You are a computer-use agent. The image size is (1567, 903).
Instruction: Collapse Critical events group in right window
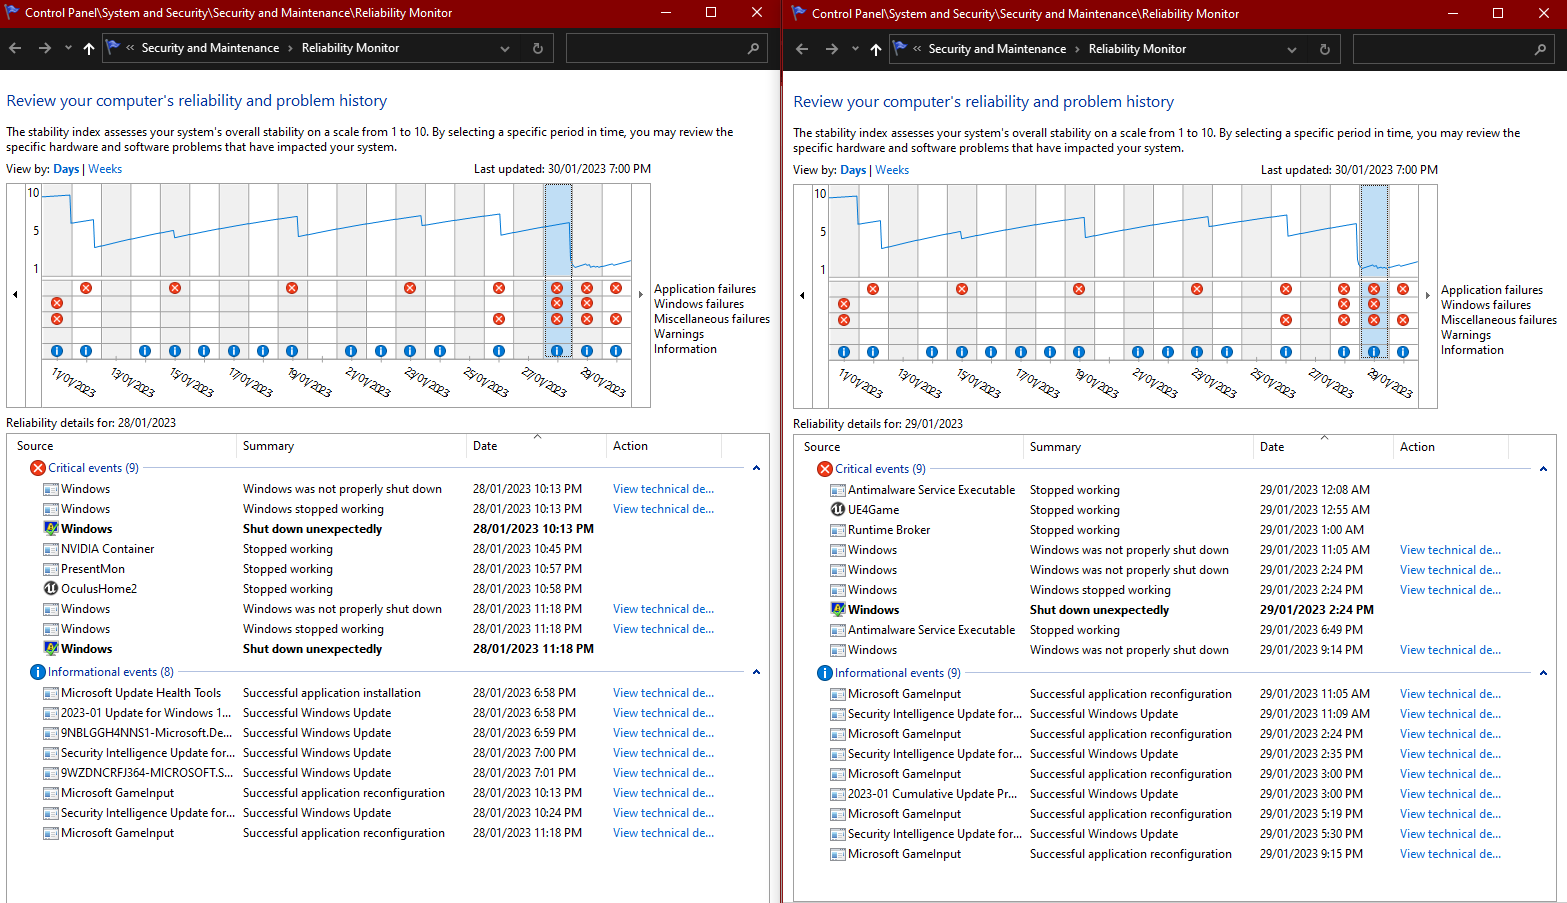tap(1543, 469)
